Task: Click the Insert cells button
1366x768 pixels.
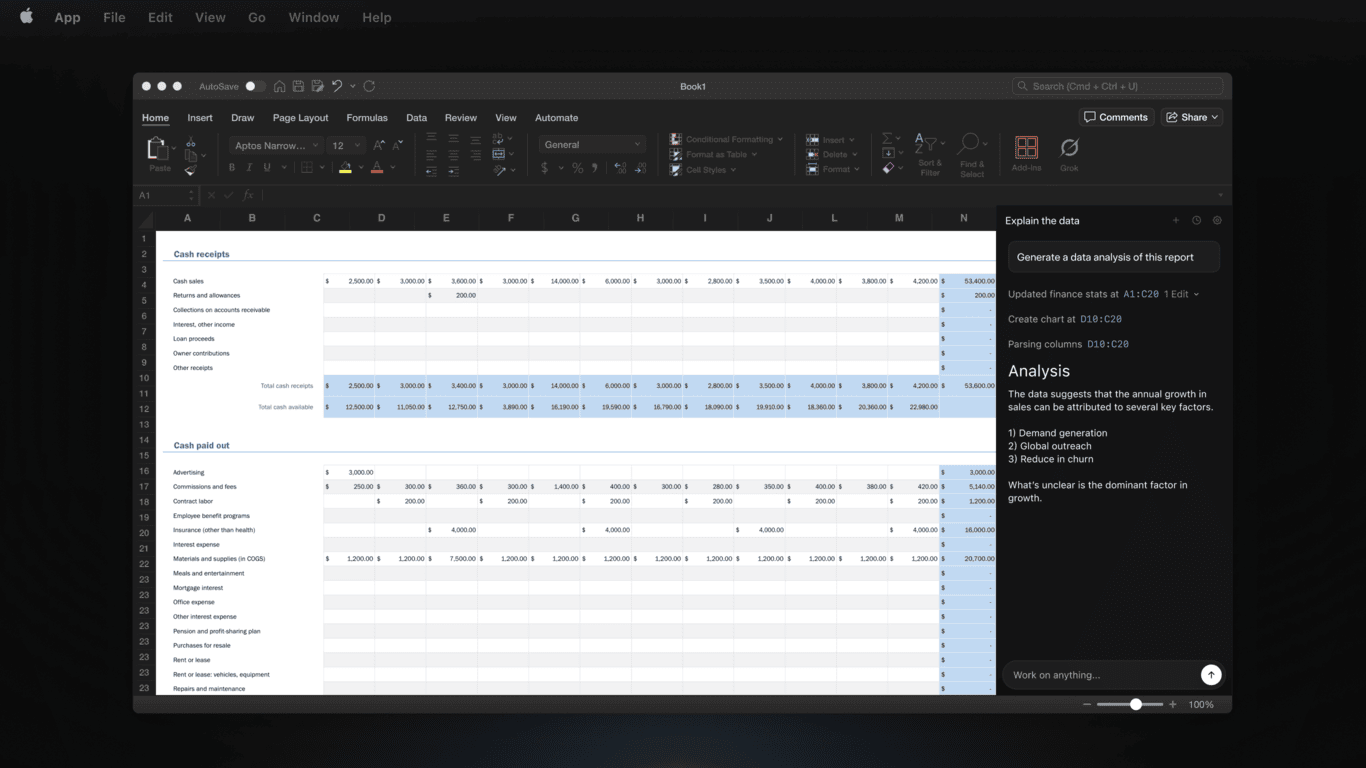Action: (829, 140)
